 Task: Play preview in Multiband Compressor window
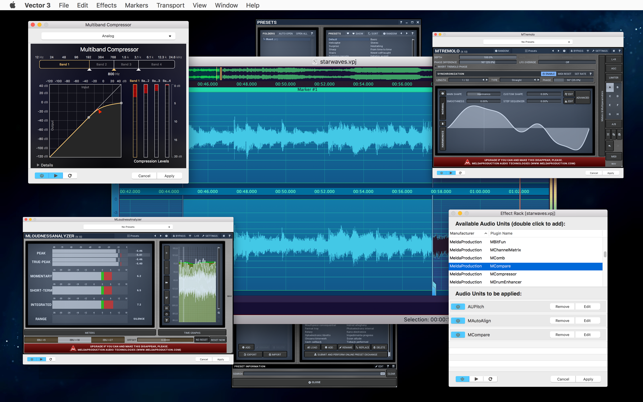(x=56, y=176)
